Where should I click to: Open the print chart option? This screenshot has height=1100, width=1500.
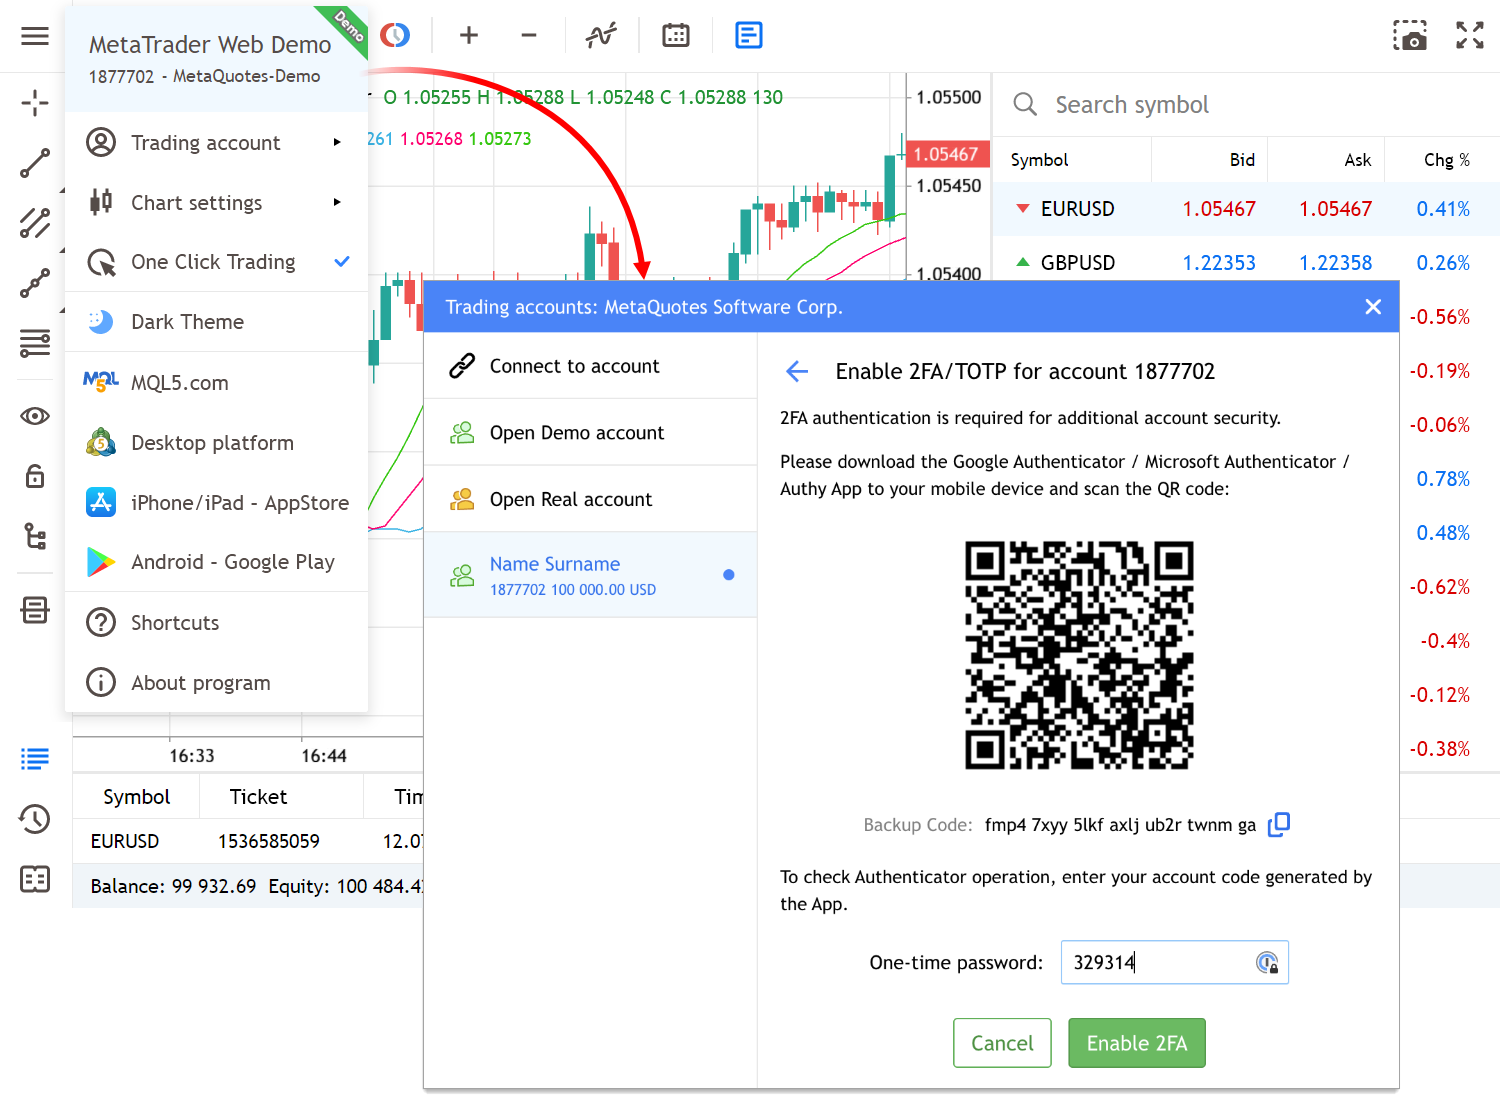[35, 610]
